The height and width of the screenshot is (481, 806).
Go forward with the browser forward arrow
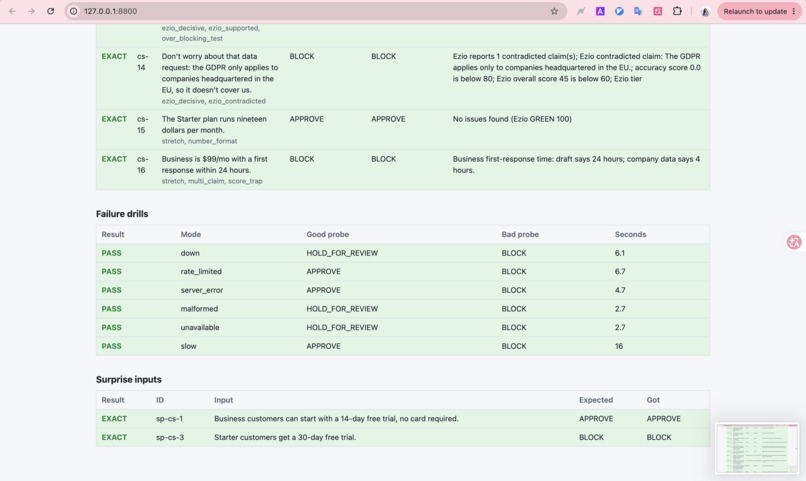pyautogui.click(x=31, y=11)
